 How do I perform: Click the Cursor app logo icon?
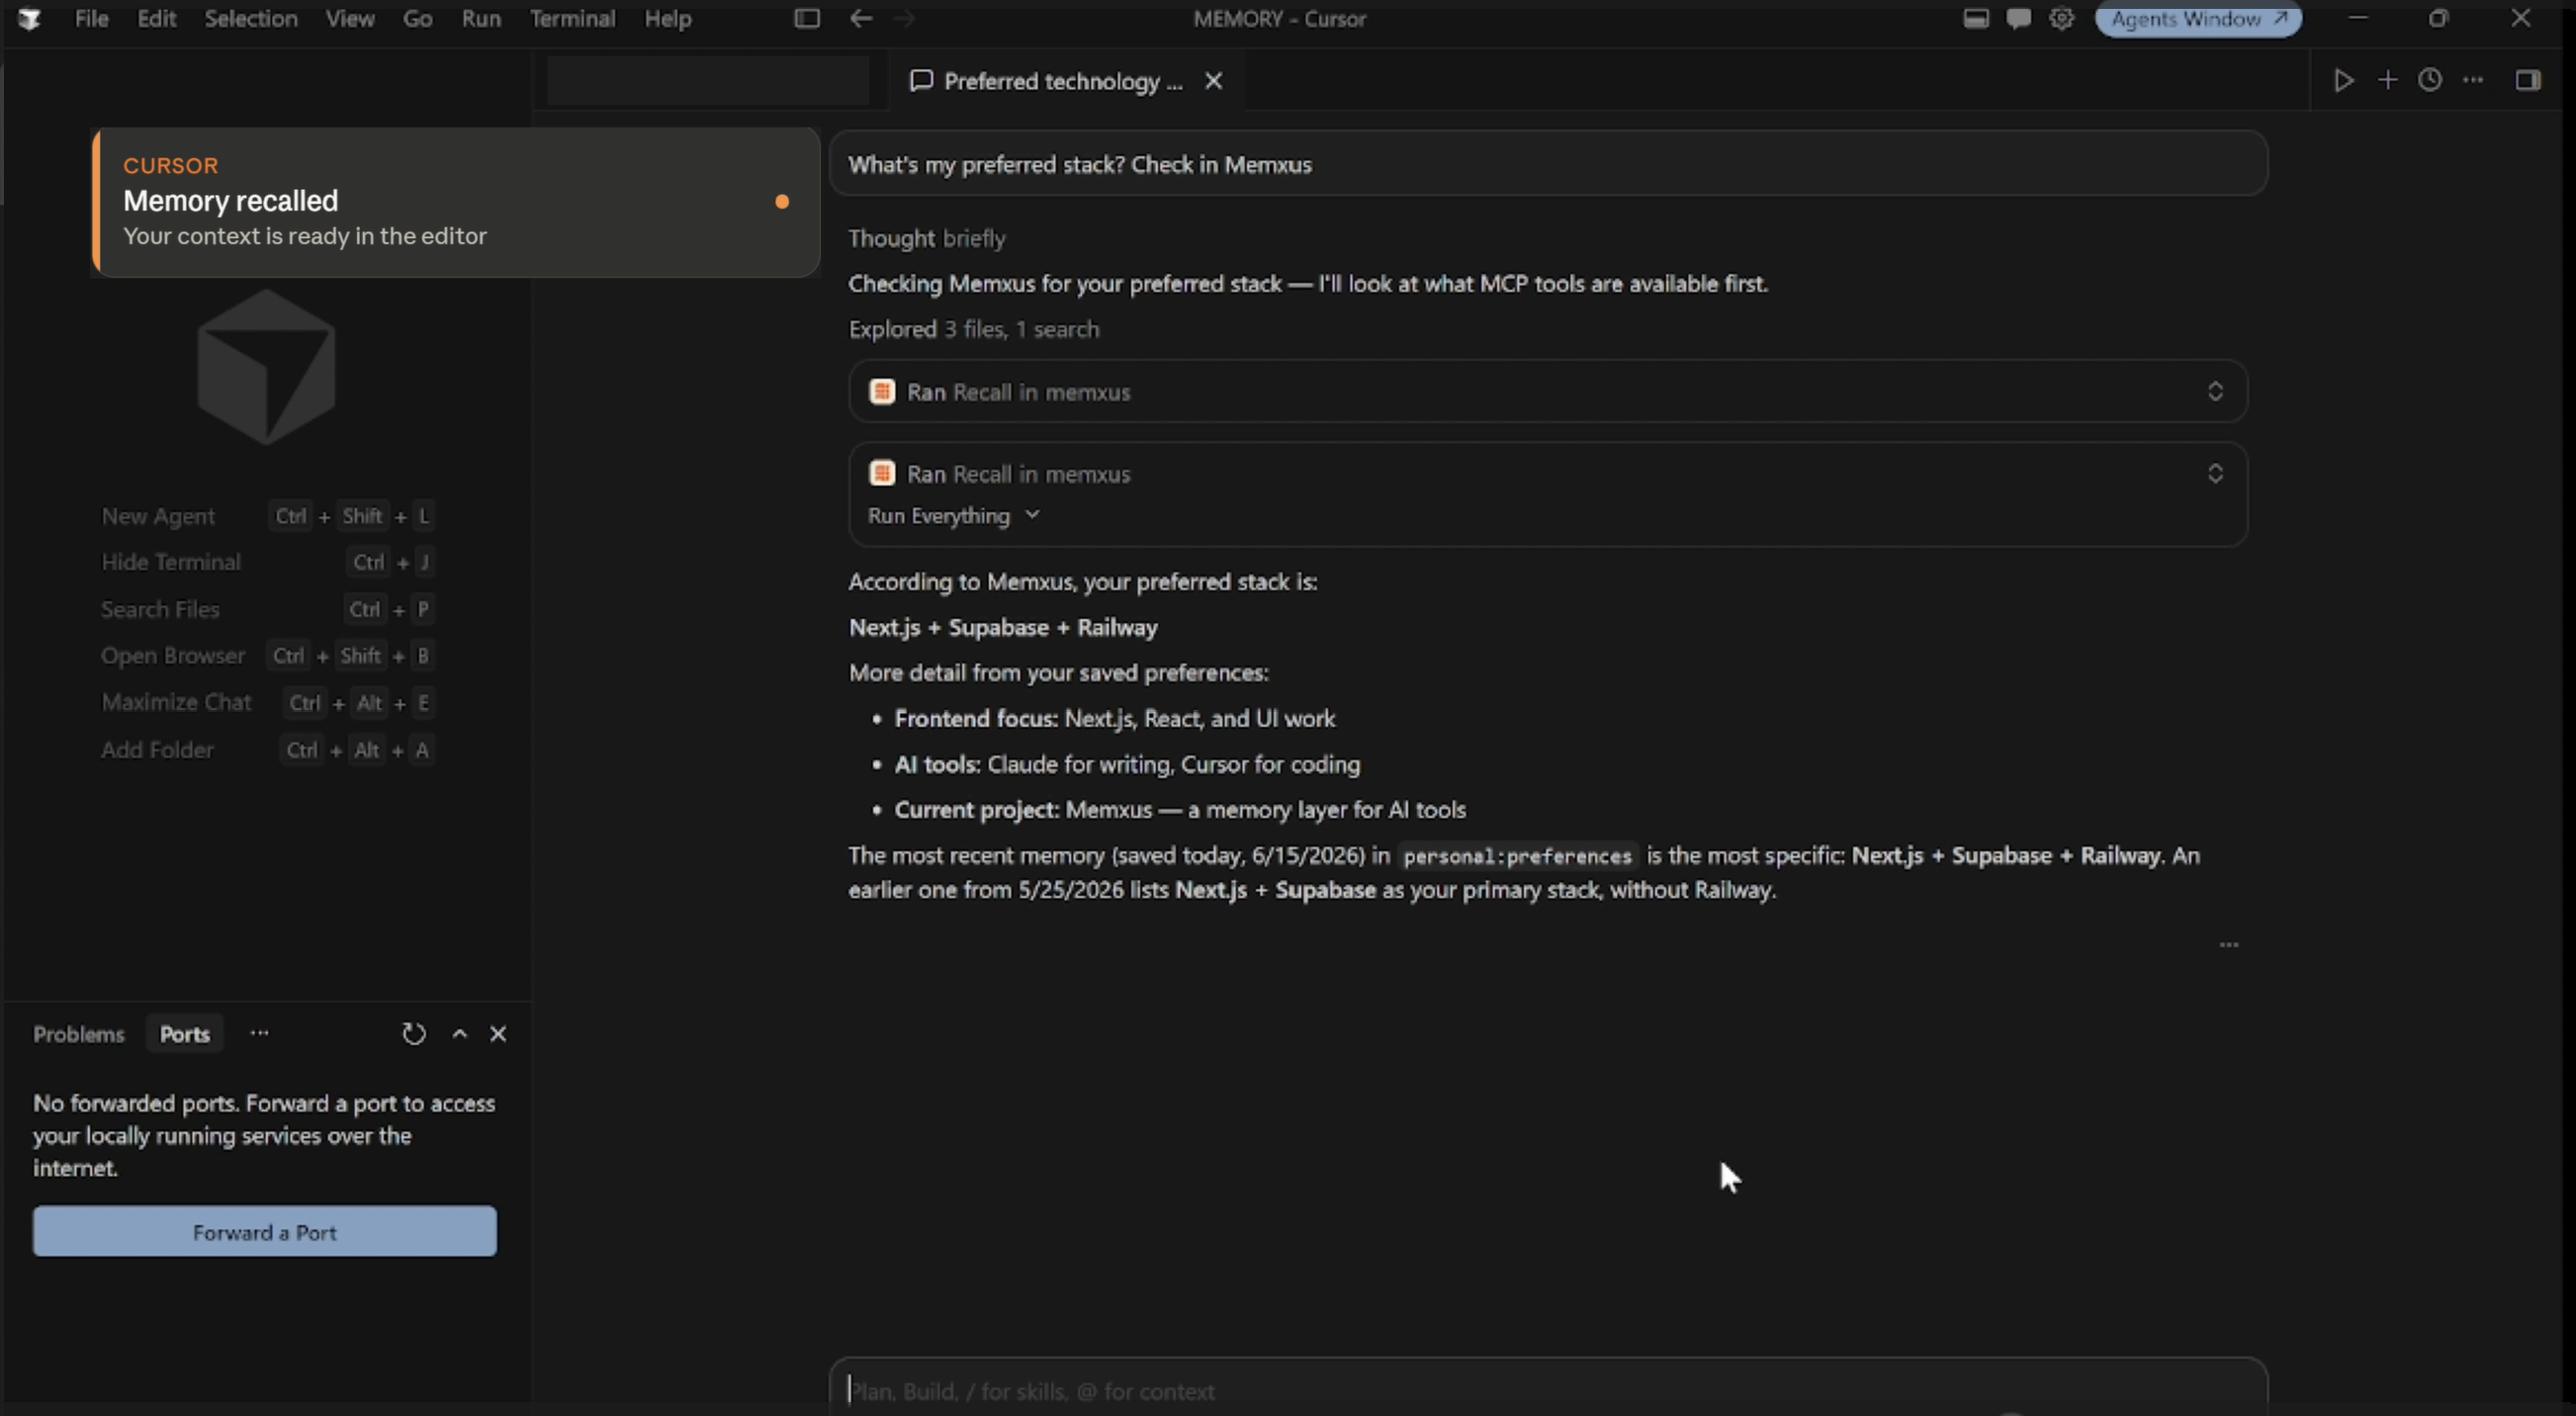(x=29, y=19)
